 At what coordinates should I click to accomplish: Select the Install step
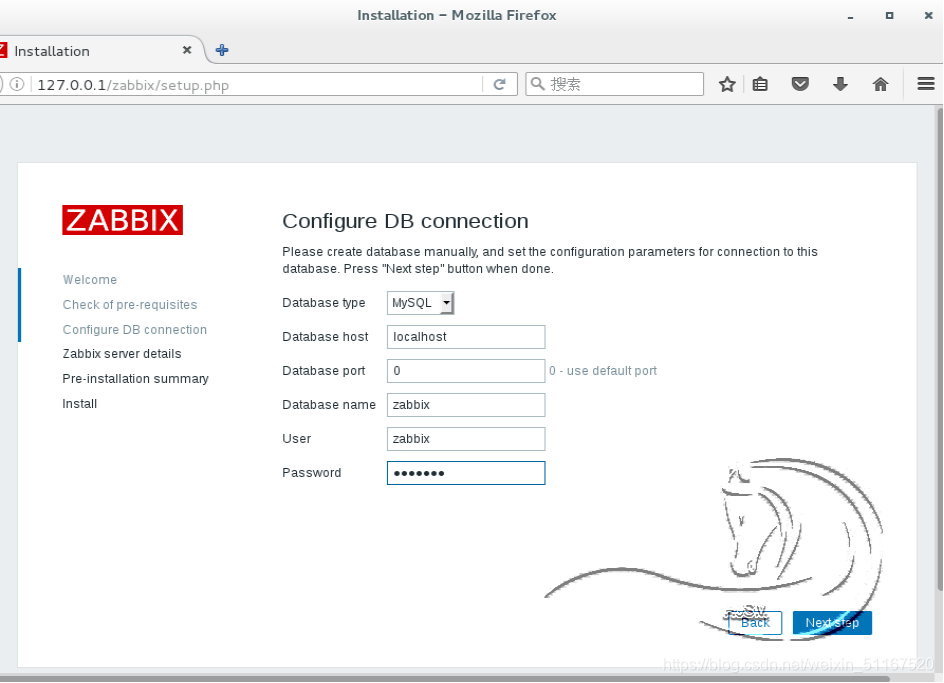pyautogui.click(x=79, y=404)
